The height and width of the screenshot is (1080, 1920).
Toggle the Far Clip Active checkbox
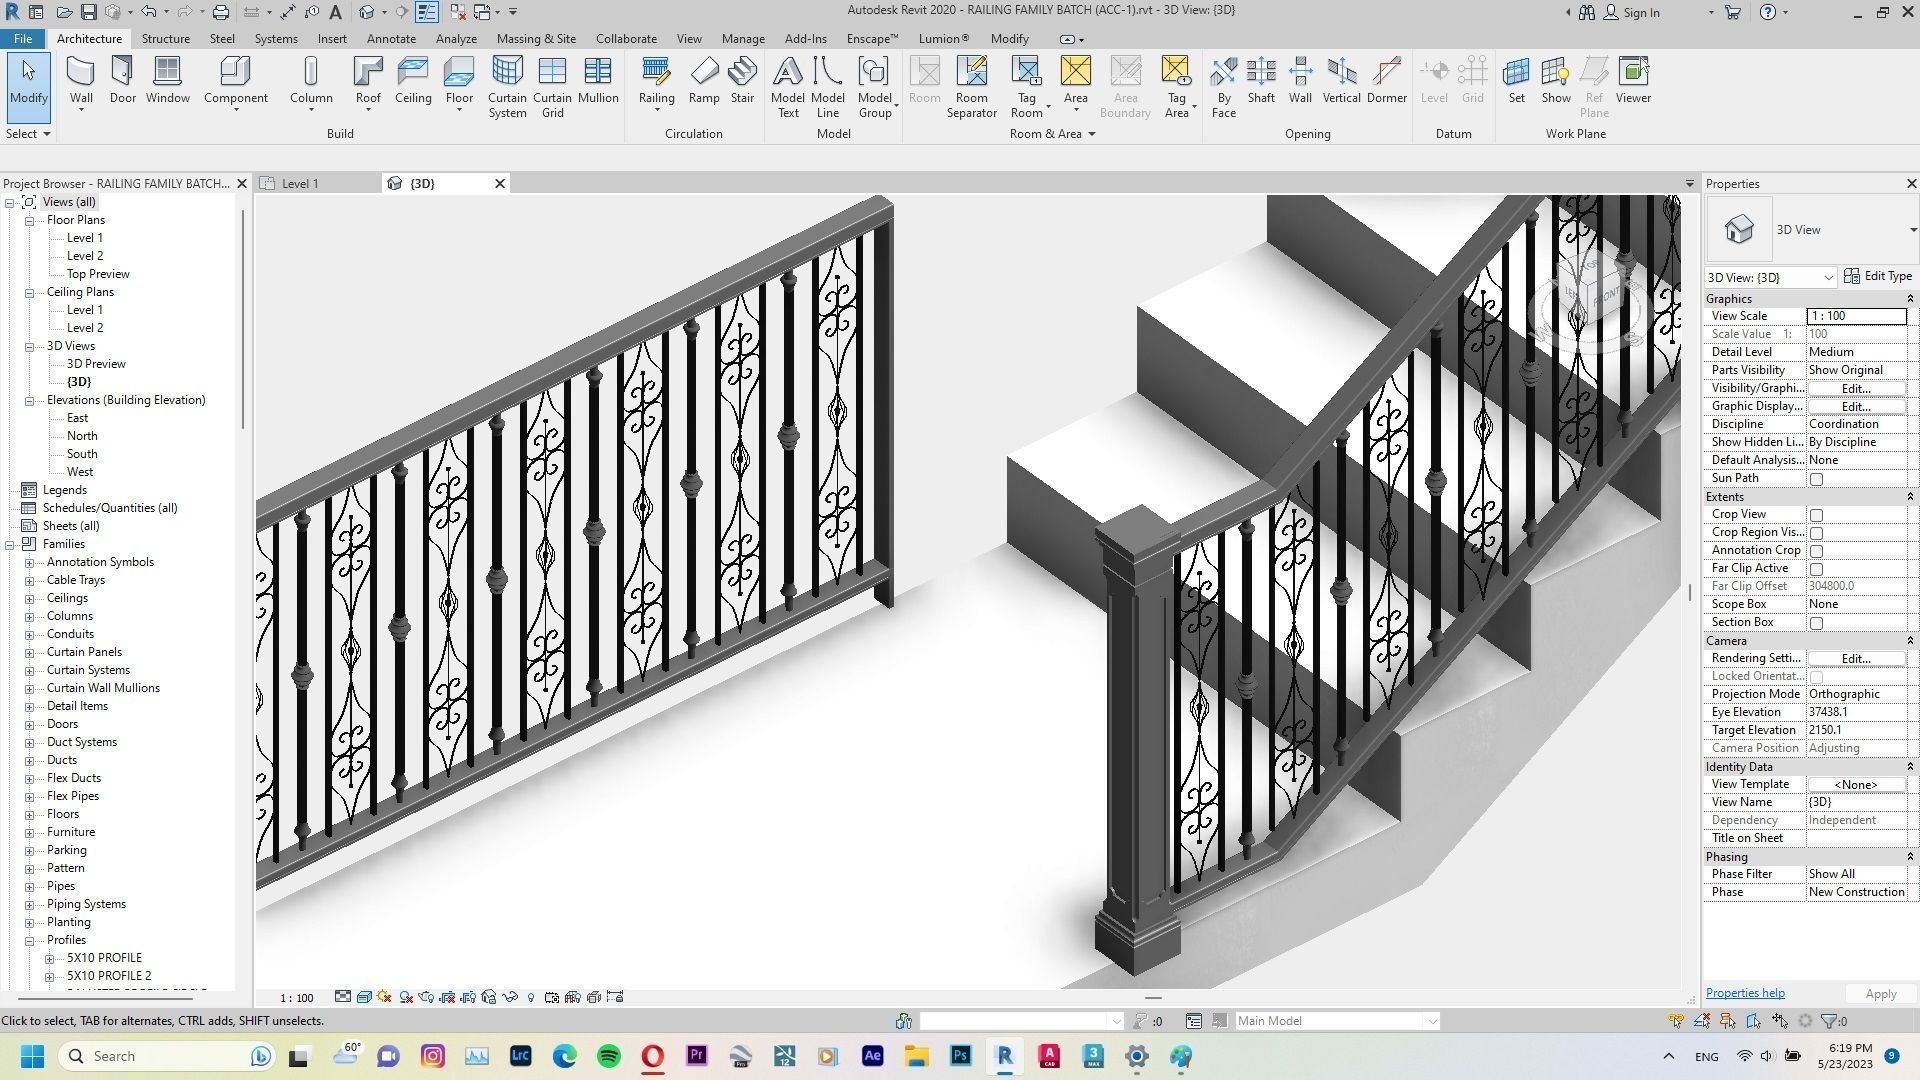1816,568
